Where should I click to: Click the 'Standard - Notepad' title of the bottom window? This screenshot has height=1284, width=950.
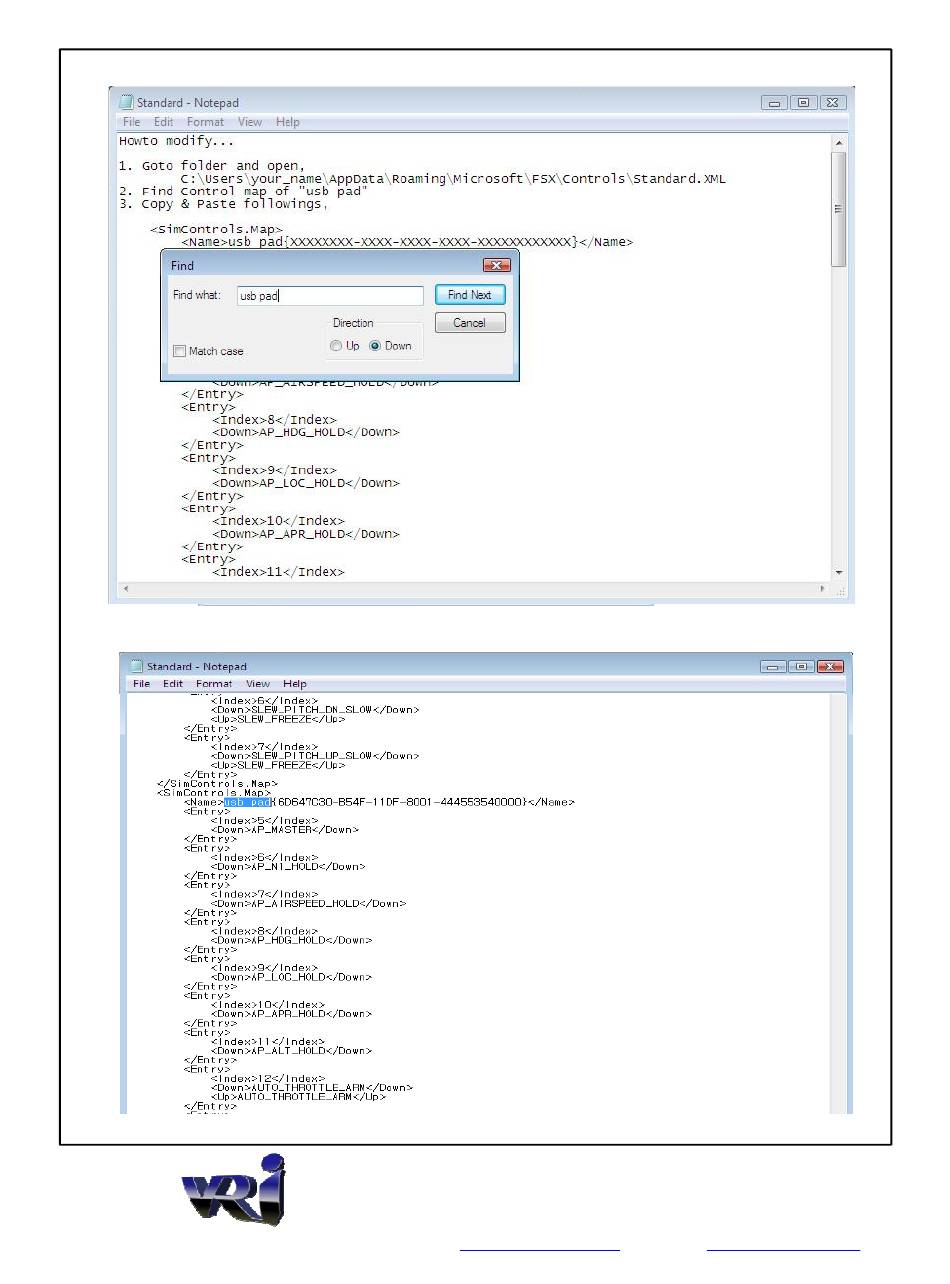pos(197,667)
